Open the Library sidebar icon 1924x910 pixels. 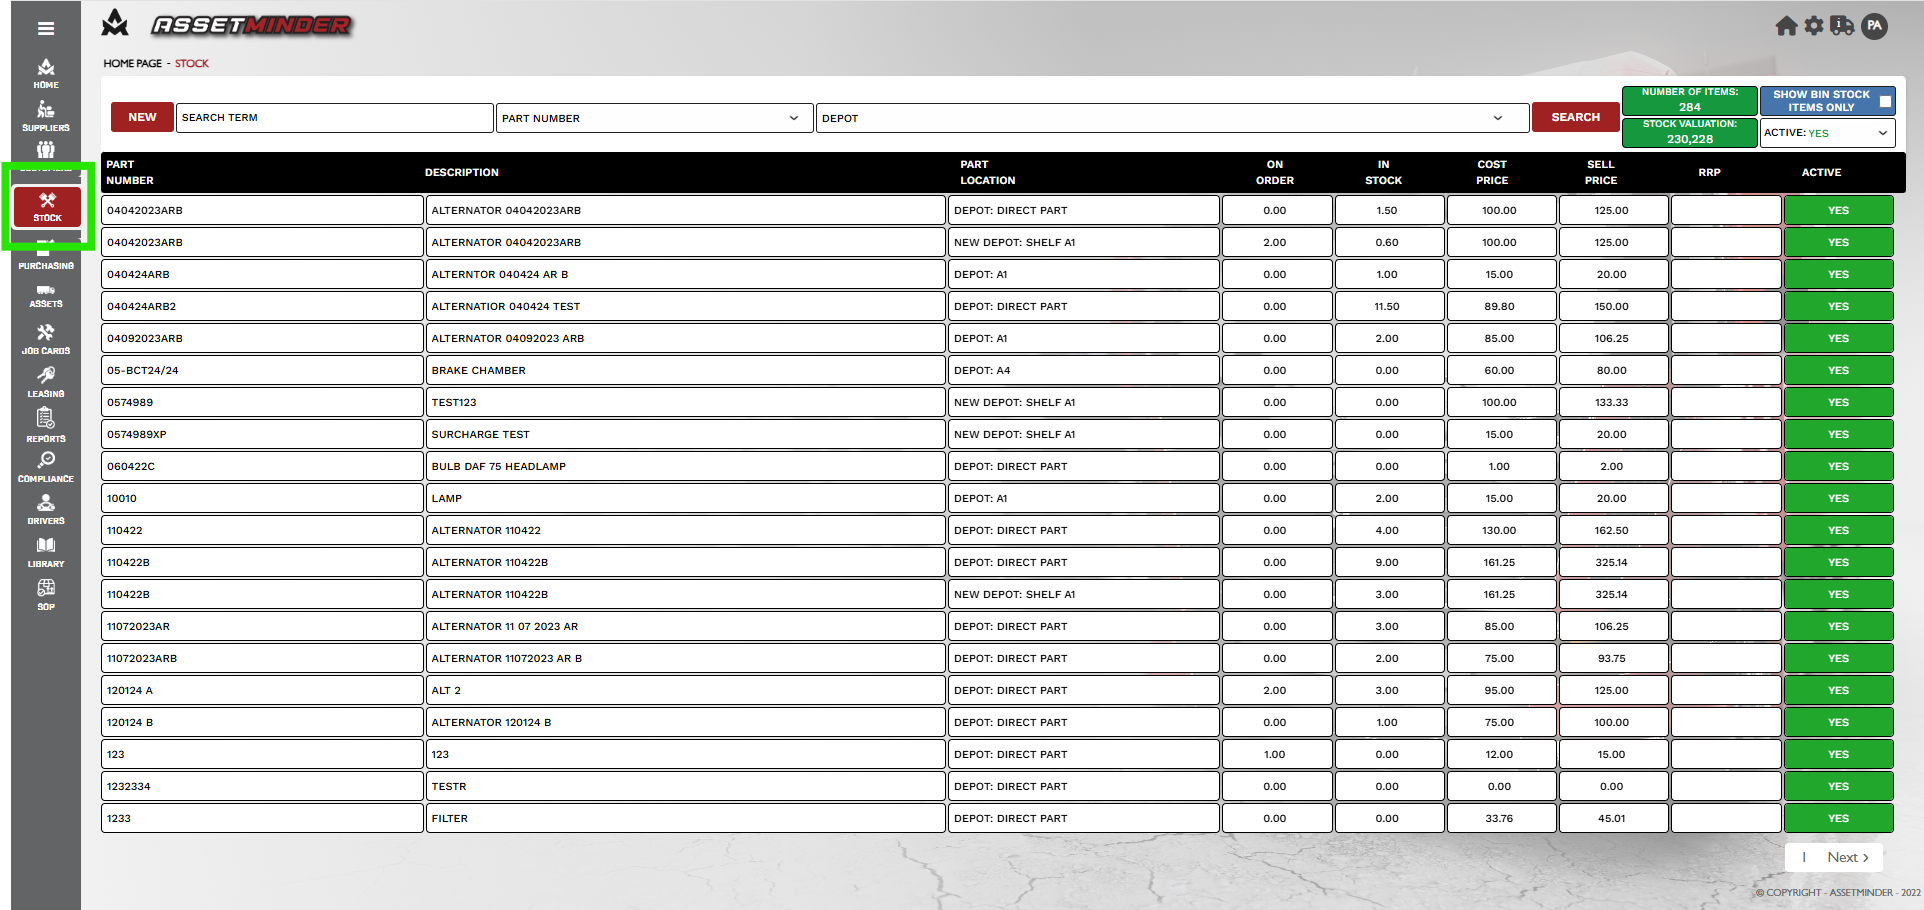coord(46,551)
